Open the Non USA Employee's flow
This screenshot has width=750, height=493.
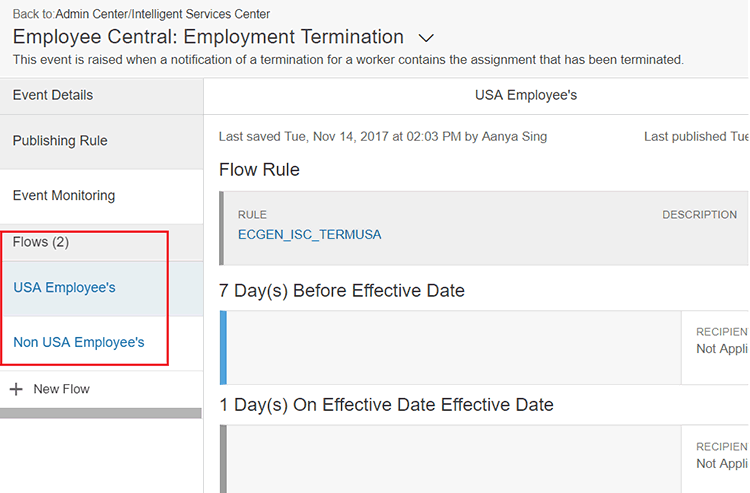[101, 343]
